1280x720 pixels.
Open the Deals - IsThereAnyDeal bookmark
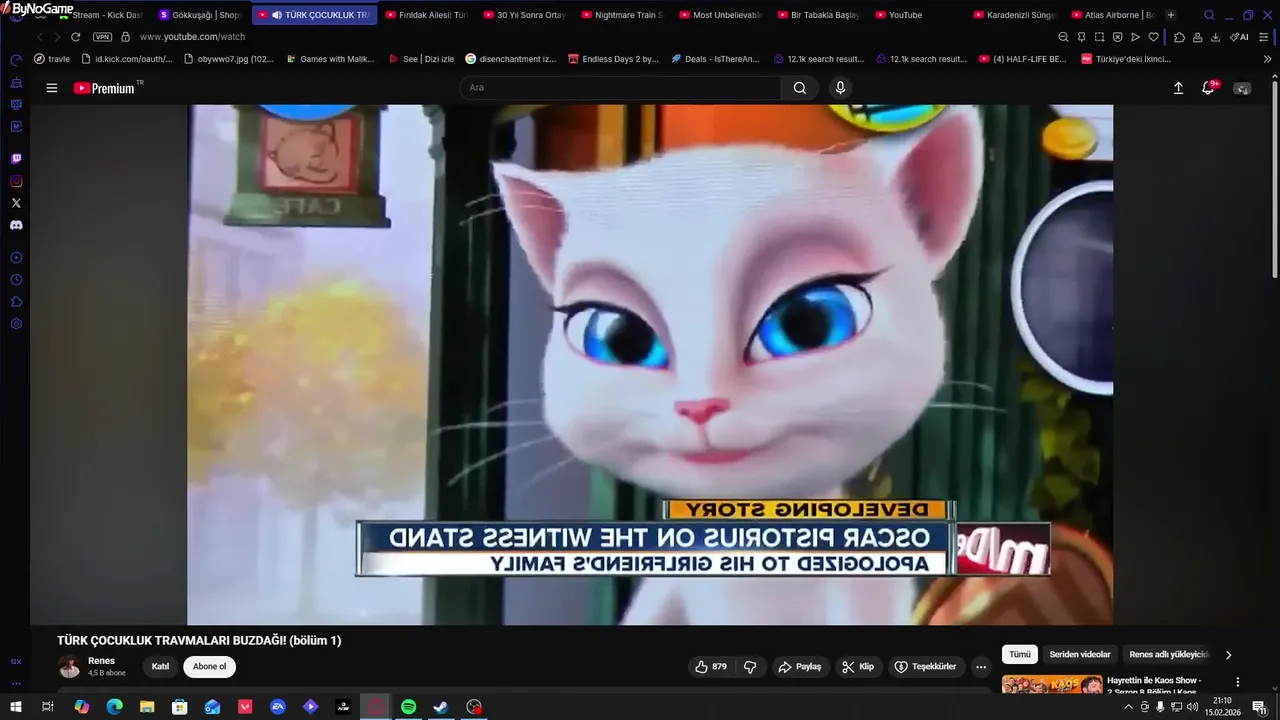[x=716, y=59]
